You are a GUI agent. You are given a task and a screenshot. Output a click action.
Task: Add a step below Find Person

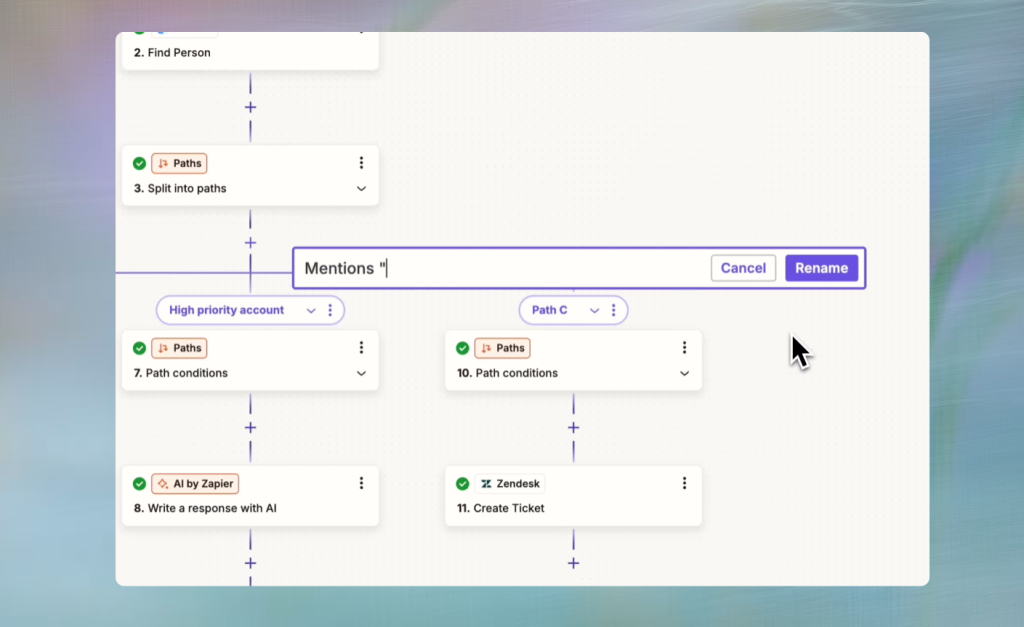point(250,107)
